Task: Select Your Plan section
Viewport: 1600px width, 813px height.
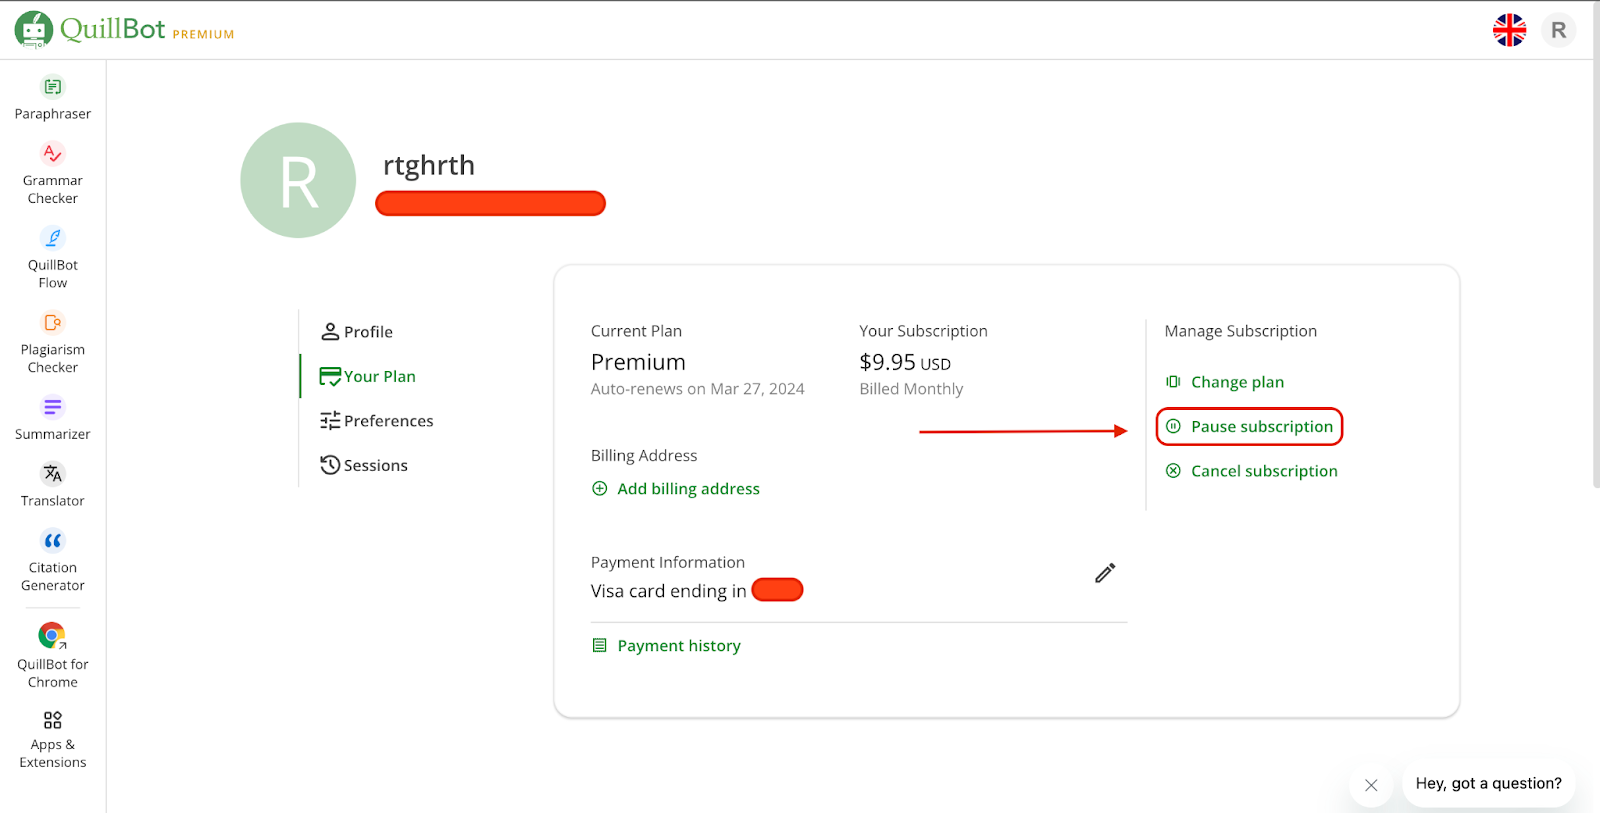Action: (367, 376)
